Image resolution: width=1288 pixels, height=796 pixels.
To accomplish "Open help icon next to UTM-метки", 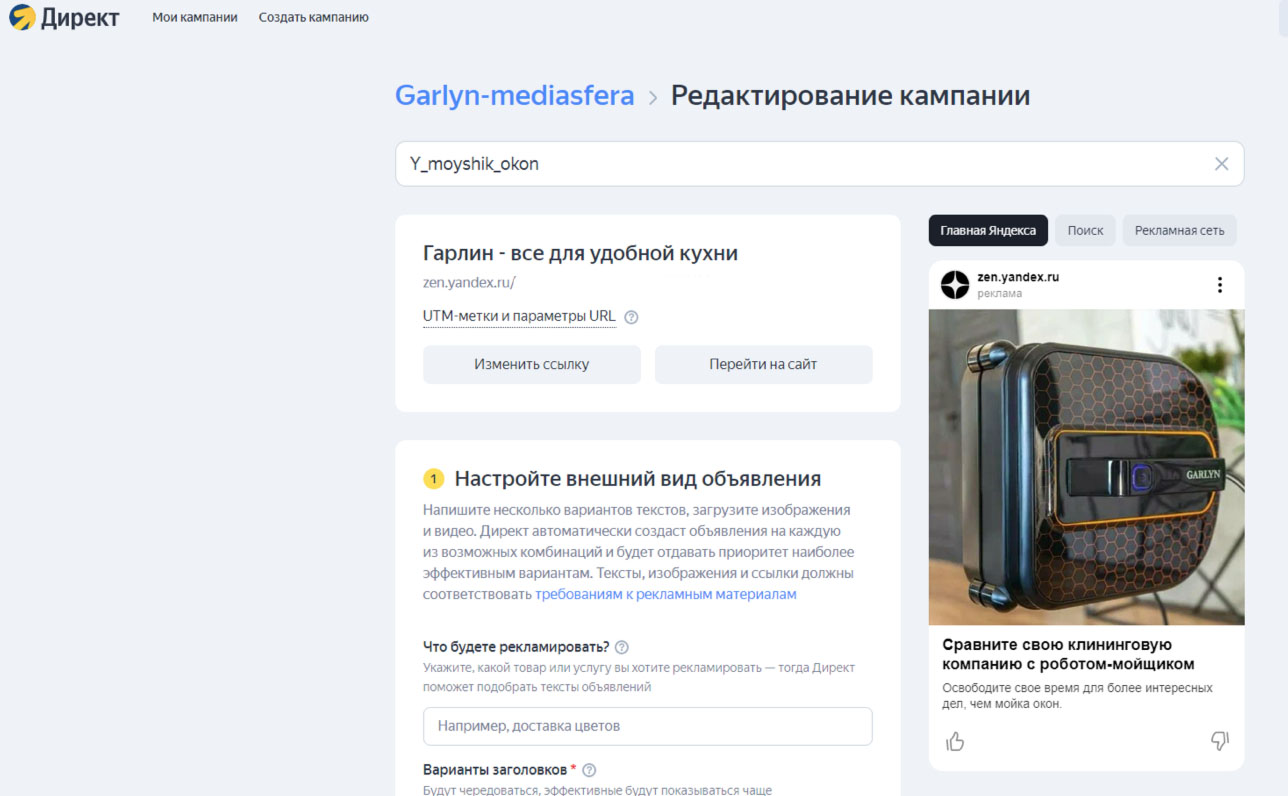I will pyautogui.click(x=631, y=317).
